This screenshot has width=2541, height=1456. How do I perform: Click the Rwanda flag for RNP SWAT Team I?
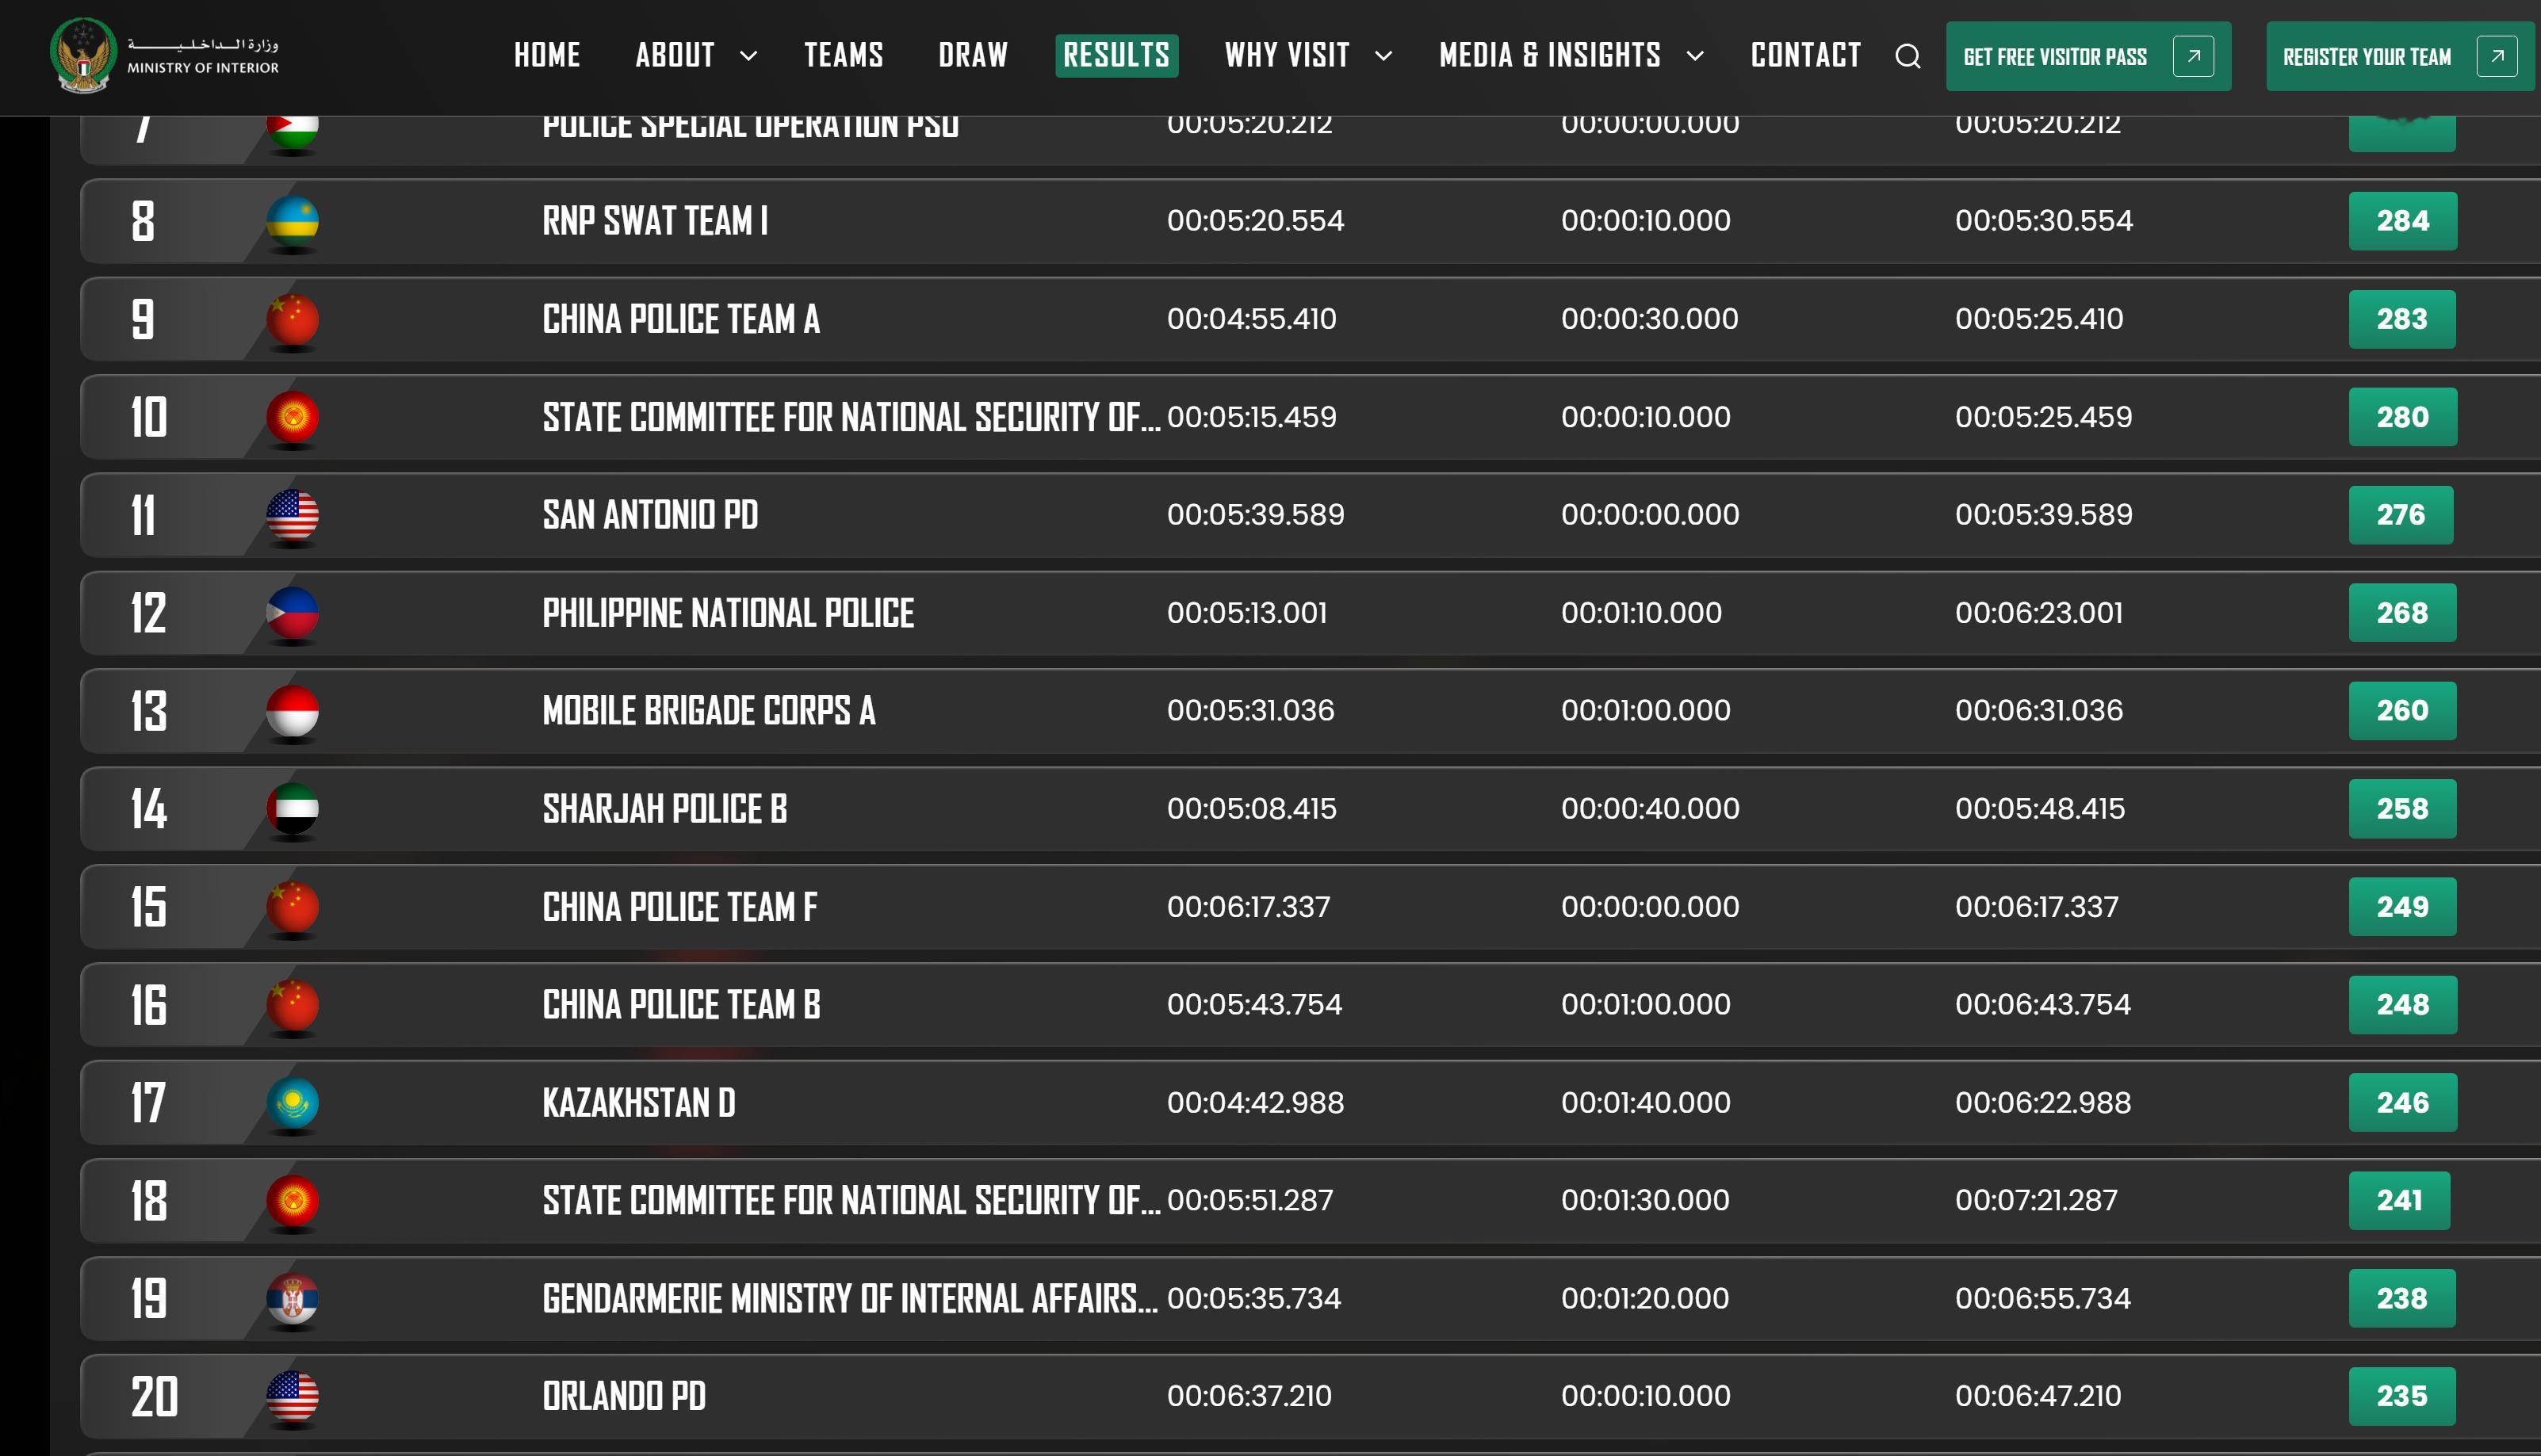pyautogui.click(x=292, y=221)
